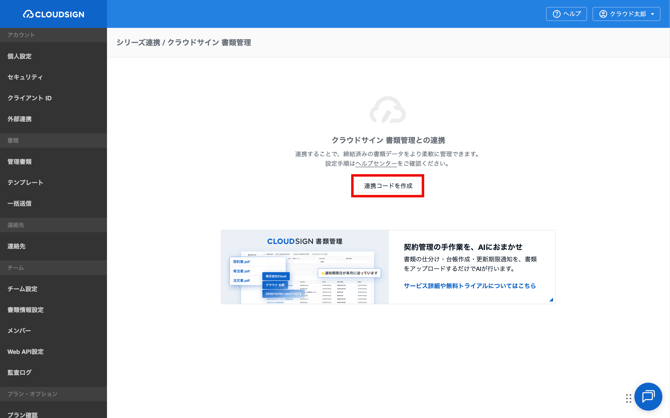670x418 pixels.
Task: Click the CLOUDSIGN logo
Action: 53,14
